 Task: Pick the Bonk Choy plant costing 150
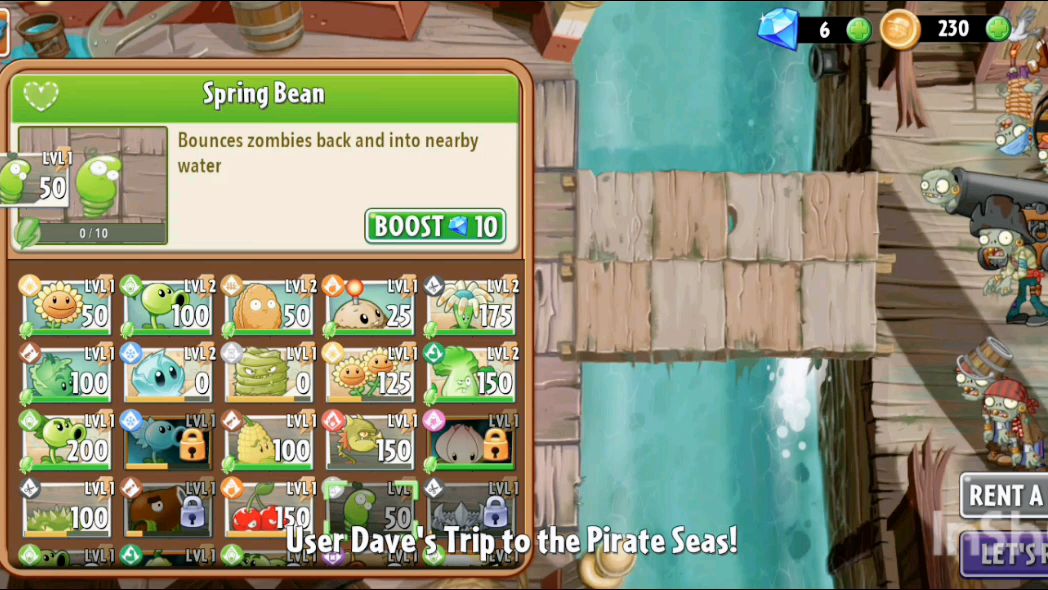click(x=472, y=374)
